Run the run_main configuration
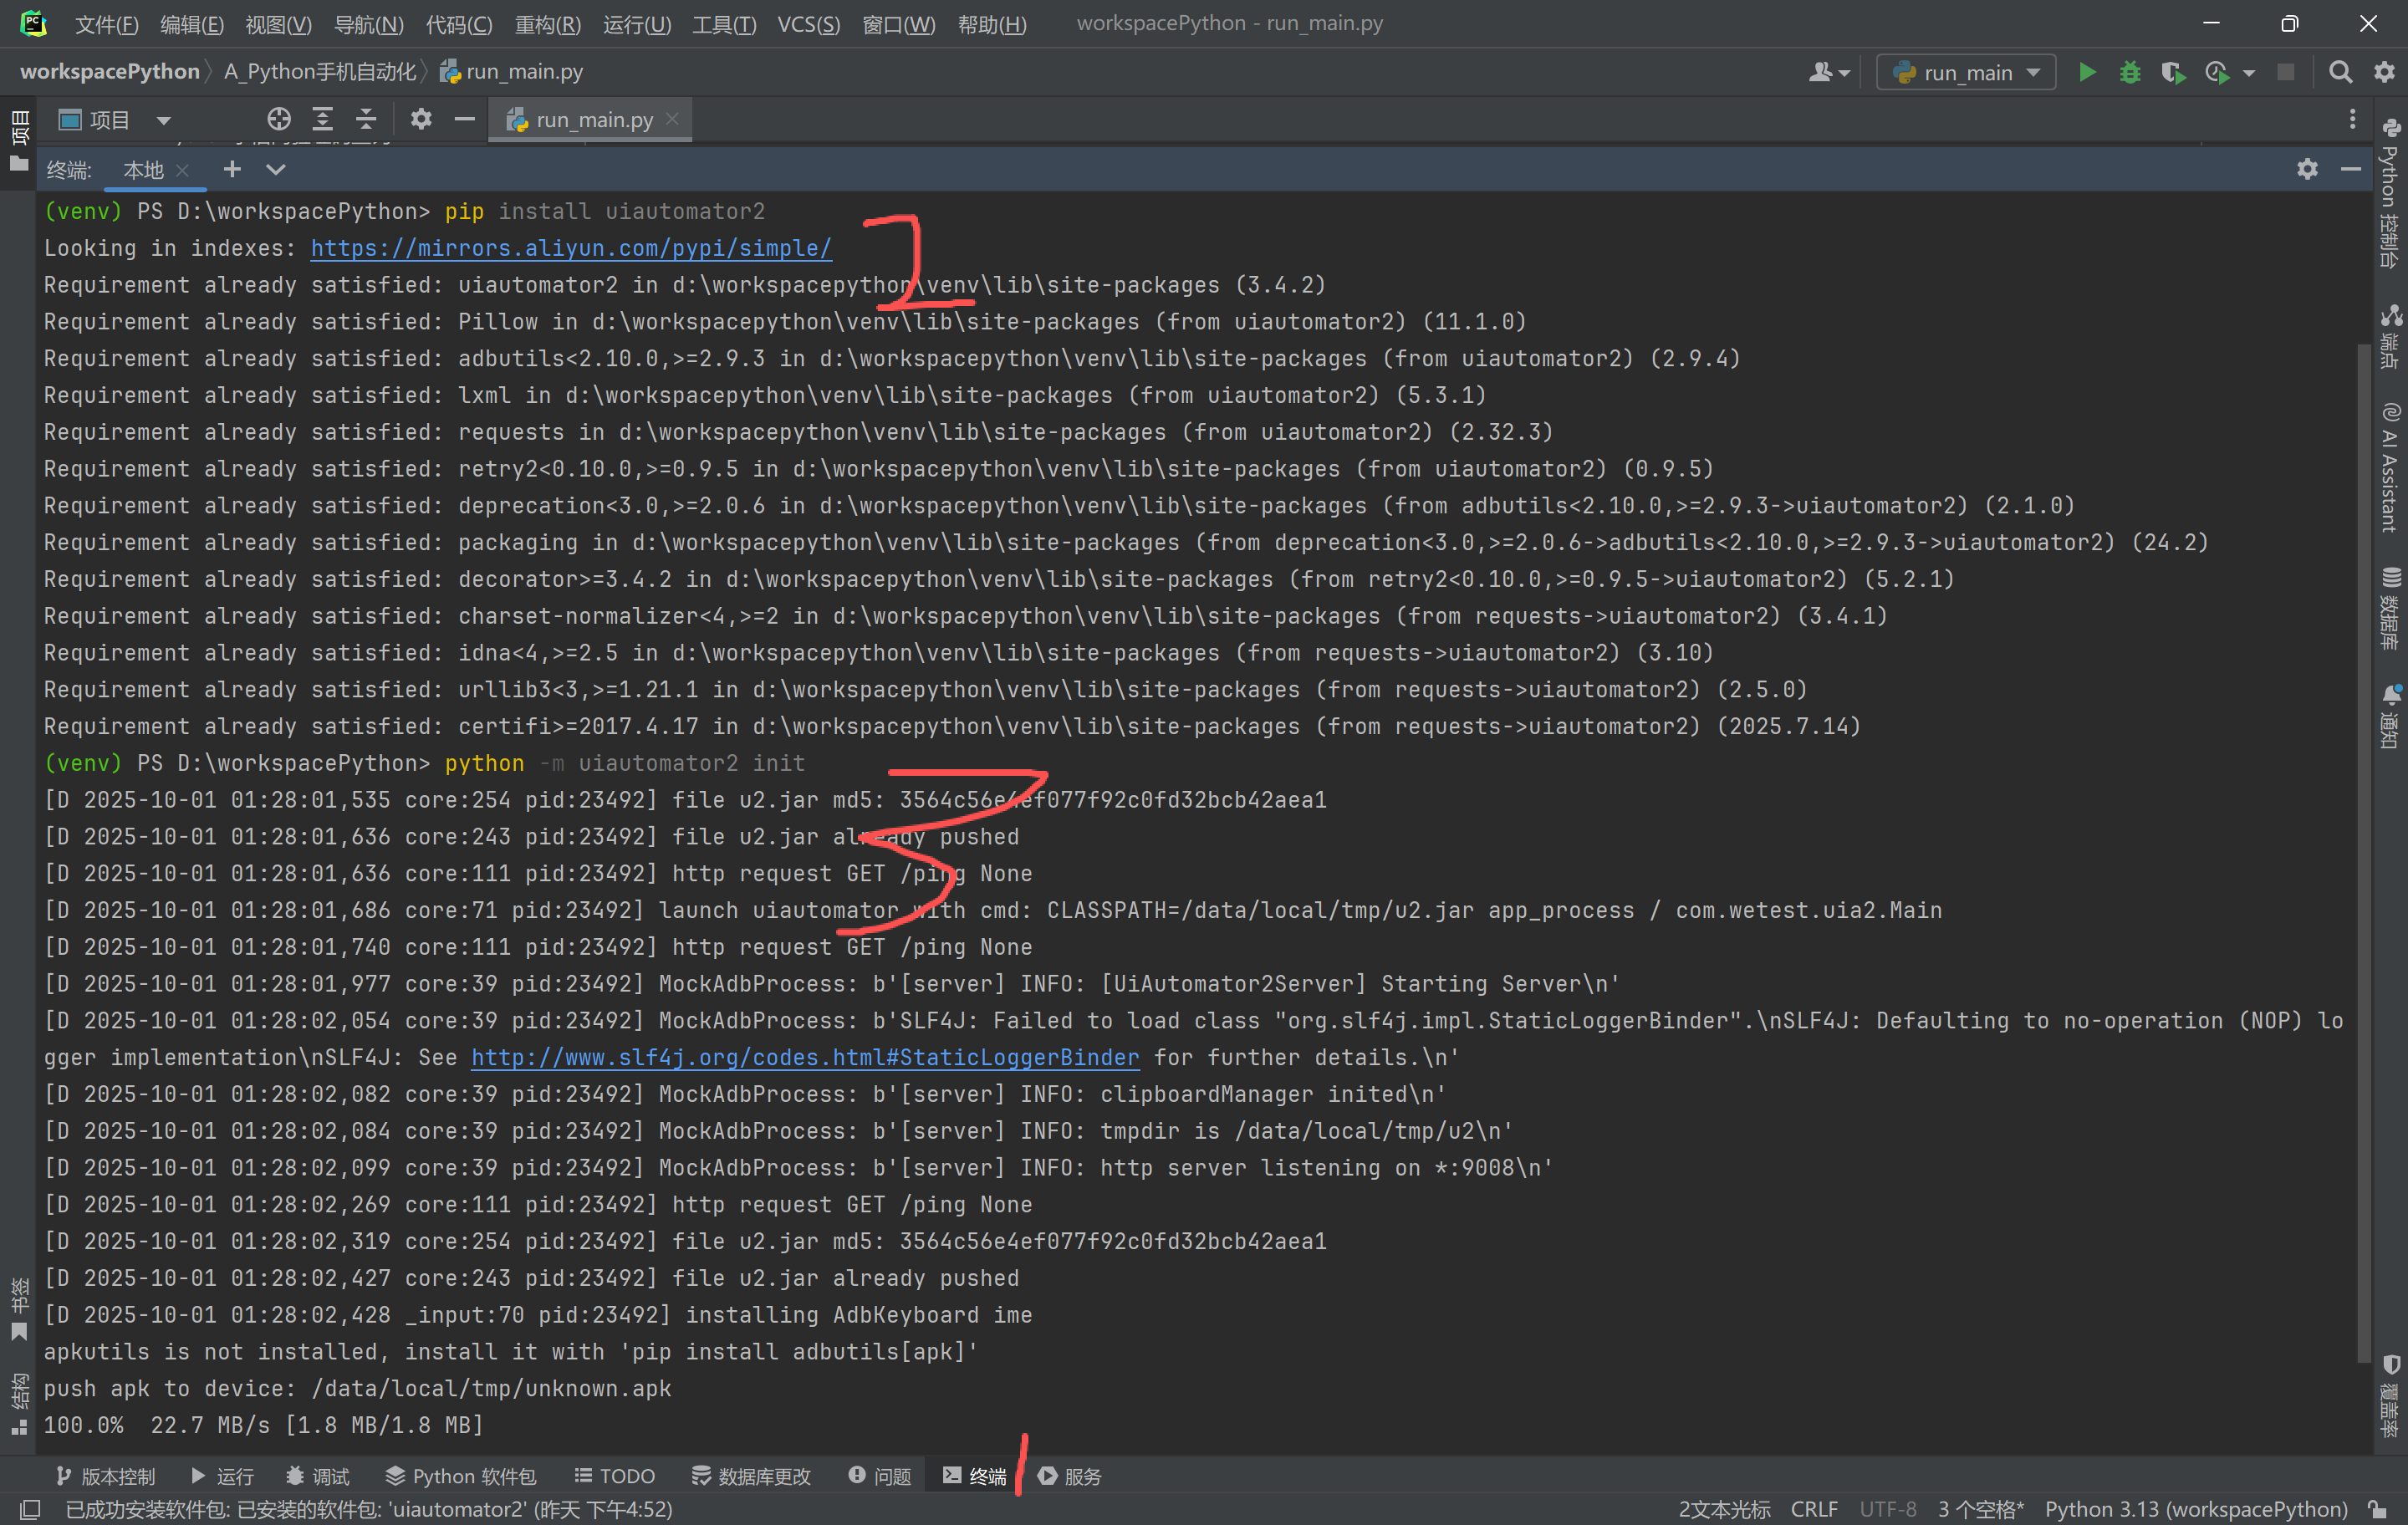Image resolution: width=2408 pixels, height=1525 pixels. [x=2086, y=72]
